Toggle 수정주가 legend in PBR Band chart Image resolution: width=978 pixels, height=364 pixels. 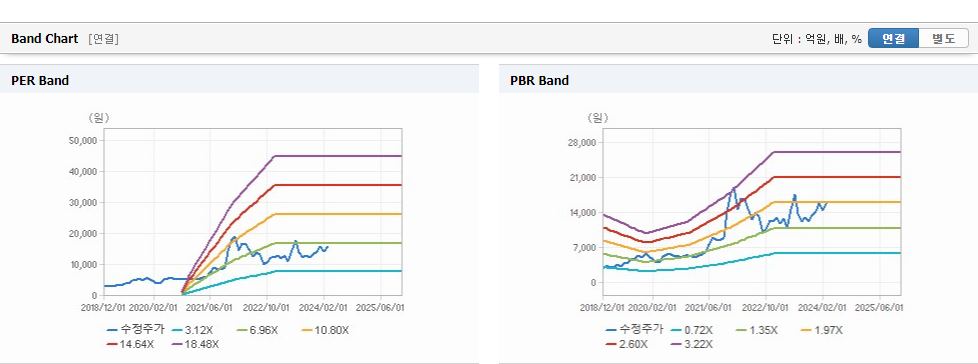tap(634, 330)
